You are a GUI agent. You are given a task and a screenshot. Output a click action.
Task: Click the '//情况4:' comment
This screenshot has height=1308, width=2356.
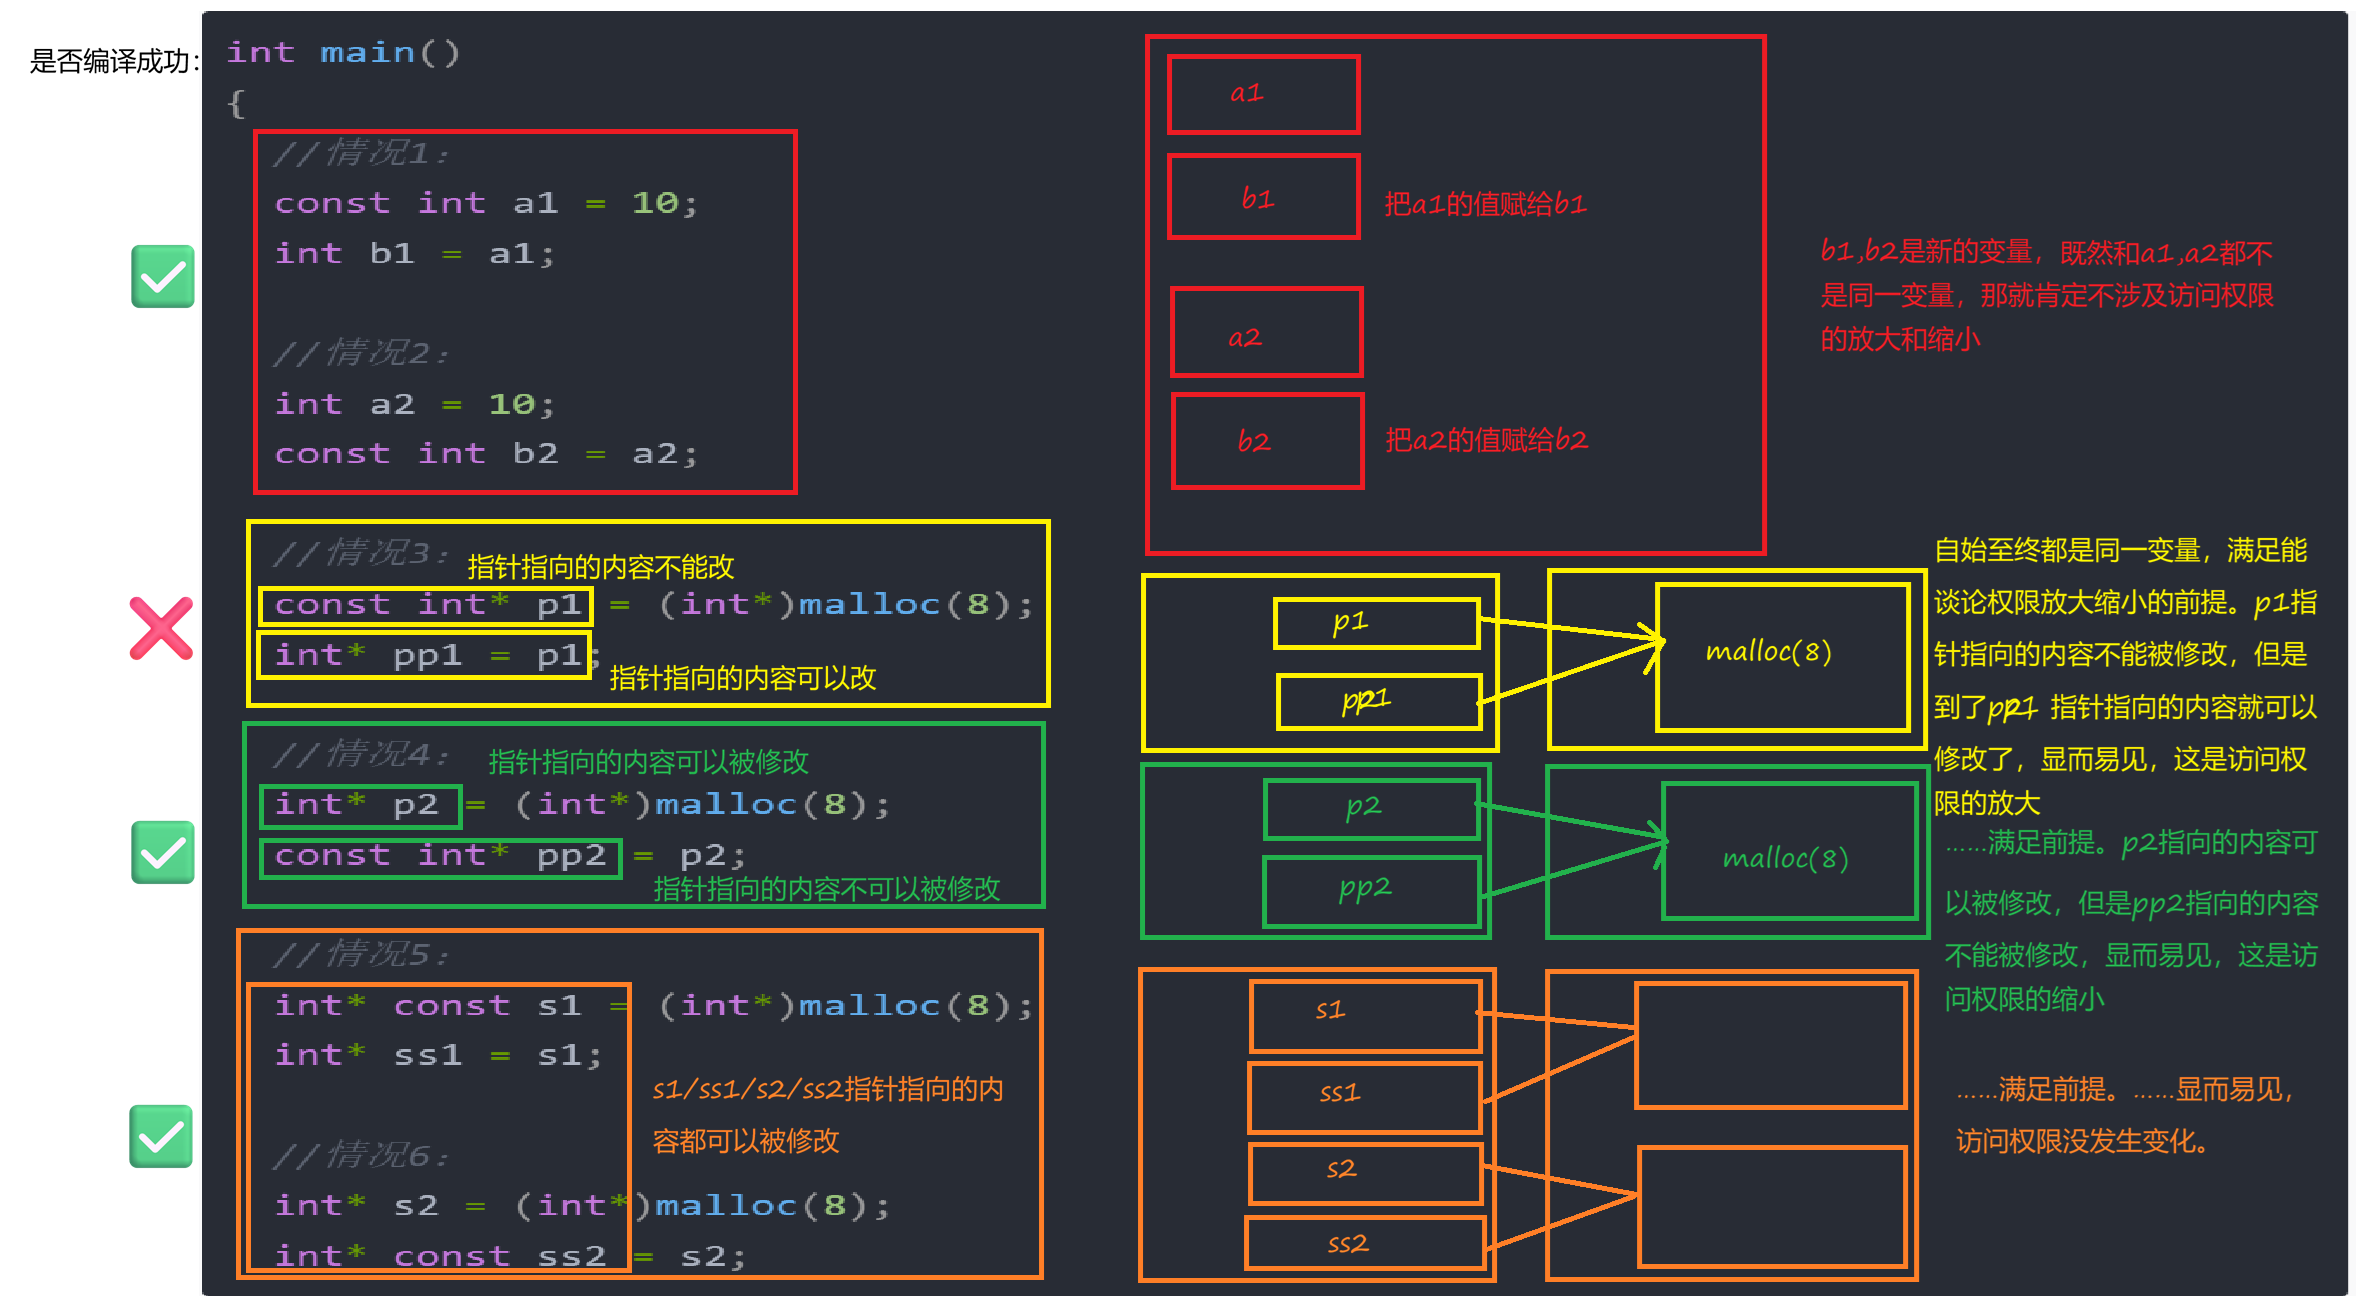pos(361,753)
